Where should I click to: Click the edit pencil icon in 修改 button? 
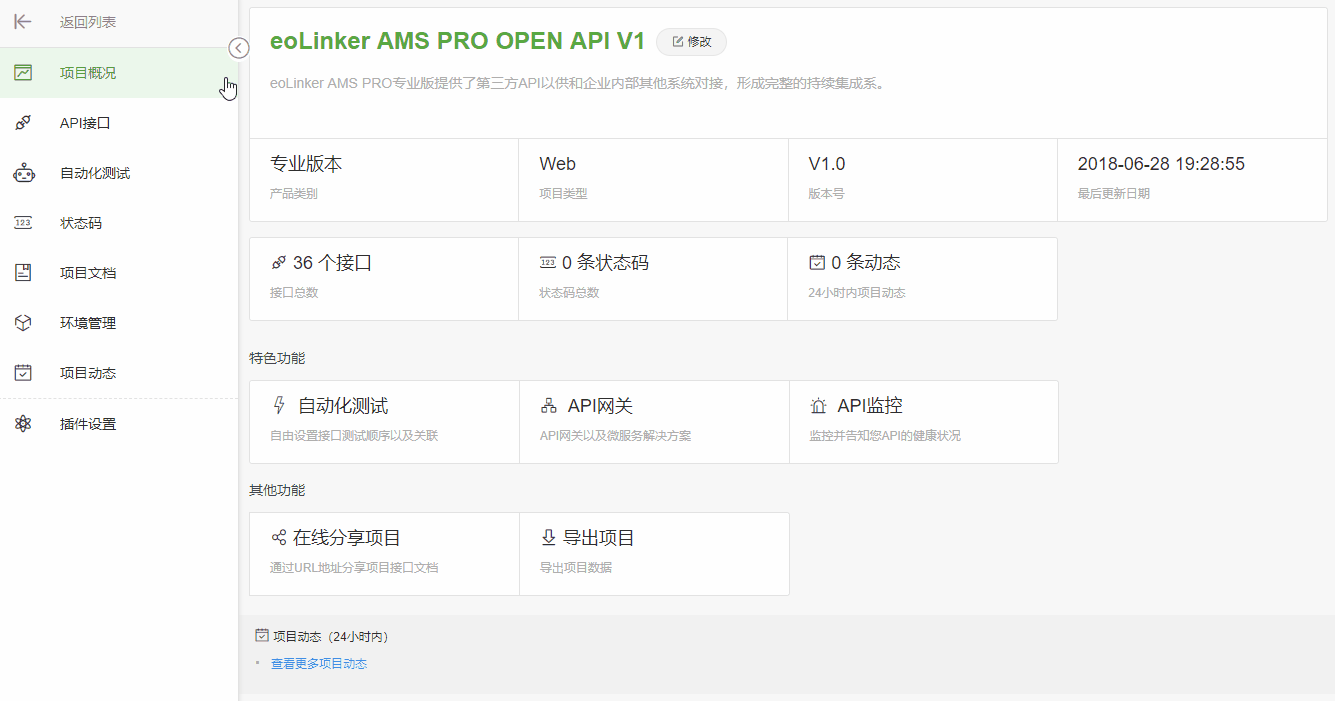click(678, 42)
